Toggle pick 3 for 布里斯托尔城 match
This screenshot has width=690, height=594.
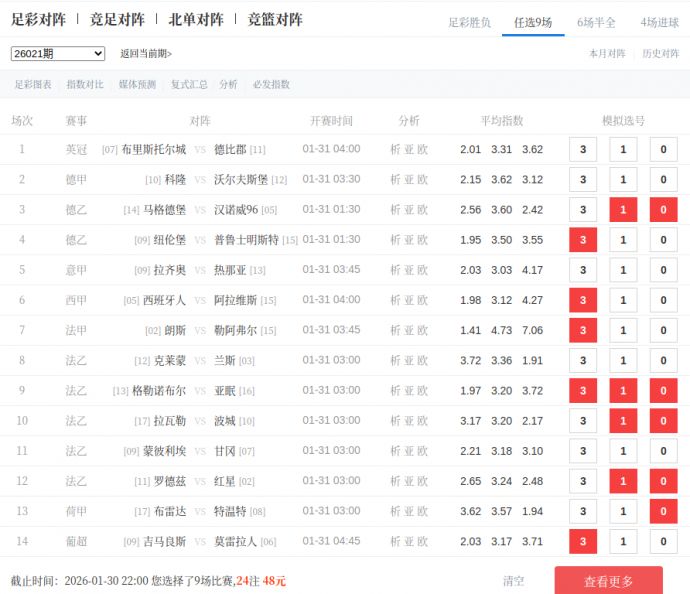582,150
